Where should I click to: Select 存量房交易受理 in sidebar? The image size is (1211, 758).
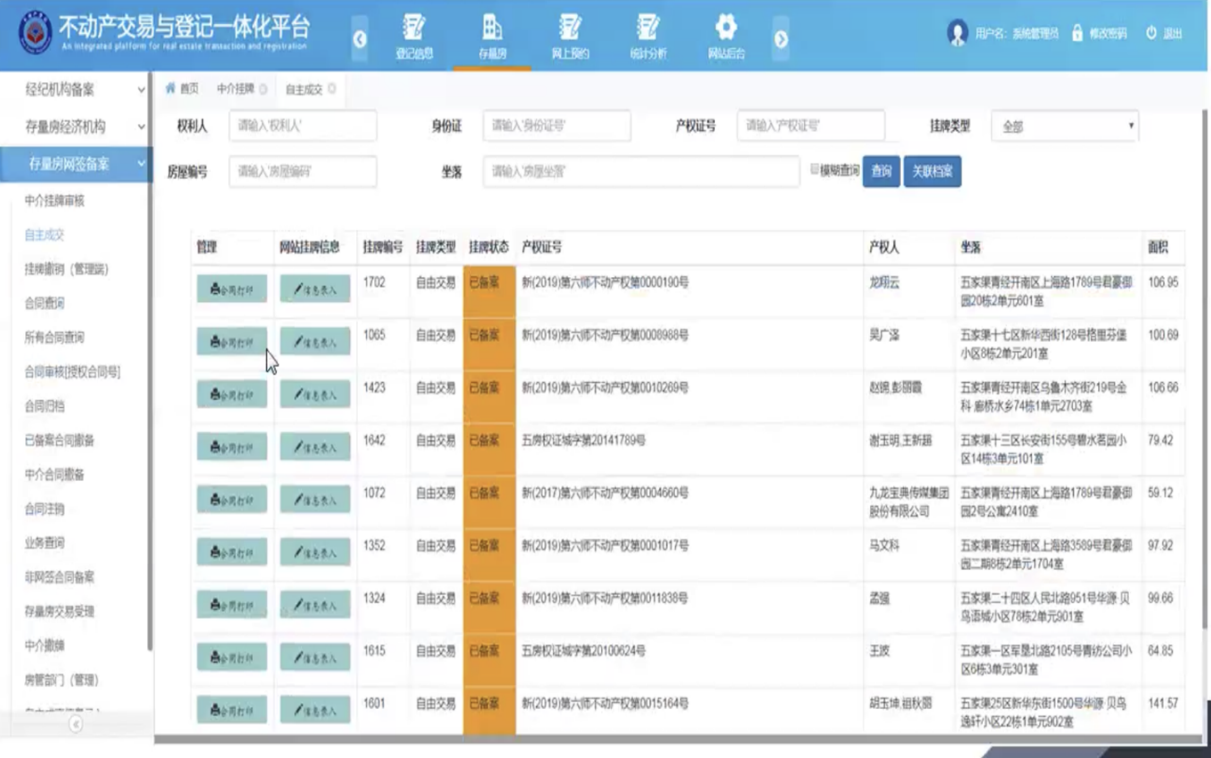tap(59, 611)
